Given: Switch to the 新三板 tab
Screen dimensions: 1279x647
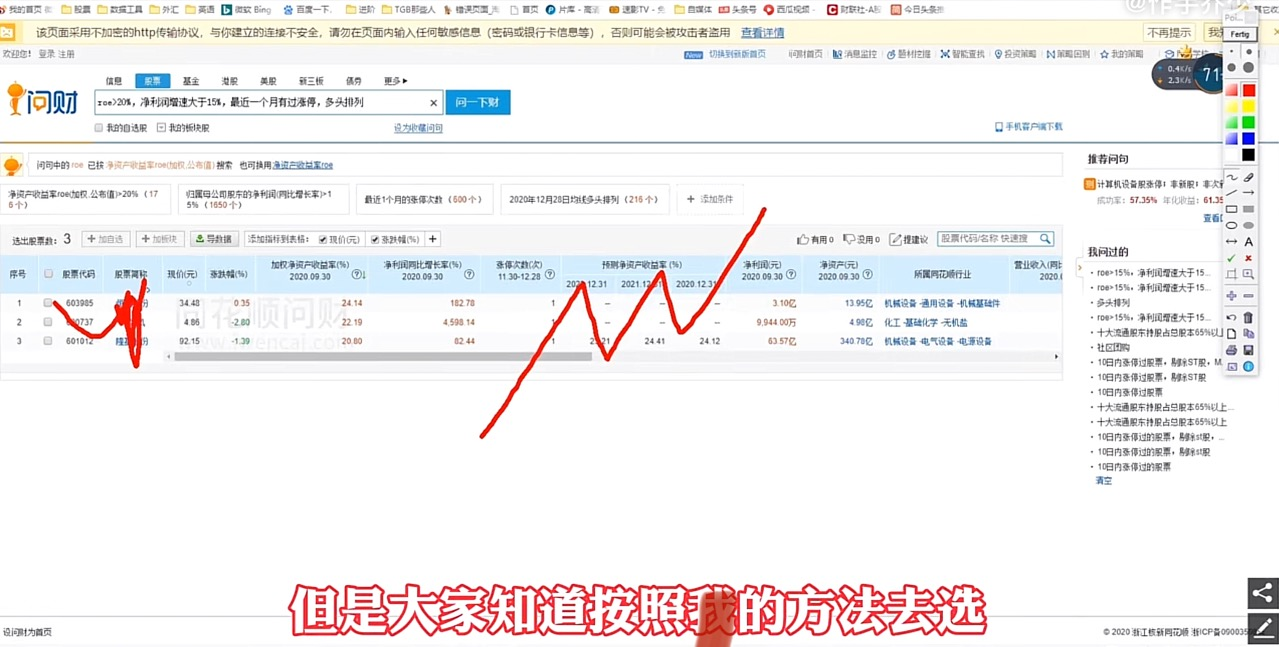Looking at the screenshot, I should (311, 81).
